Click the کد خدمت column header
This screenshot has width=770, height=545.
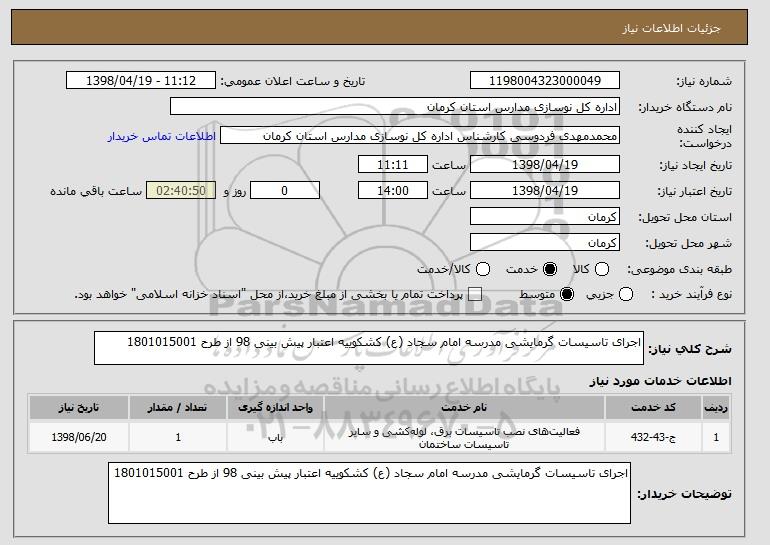pos(653,408)
